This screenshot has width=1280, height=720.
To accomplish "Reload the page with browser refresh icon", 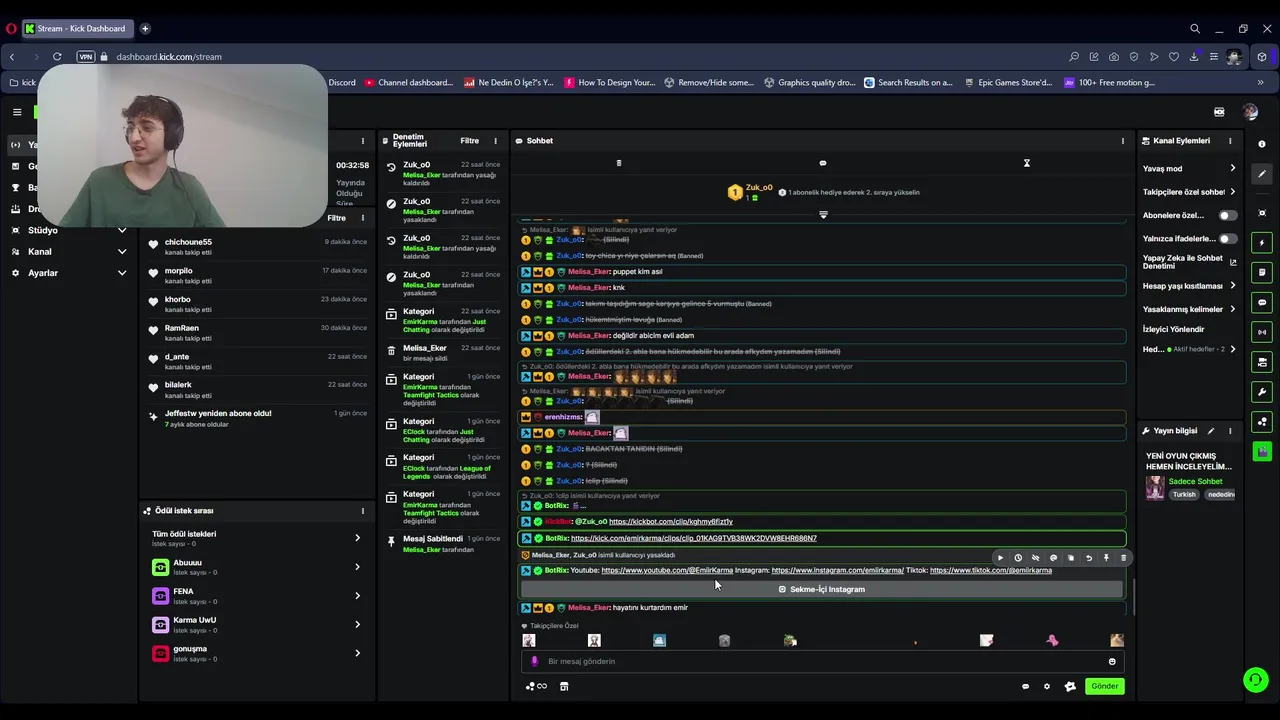I will (x=57, y=57).
